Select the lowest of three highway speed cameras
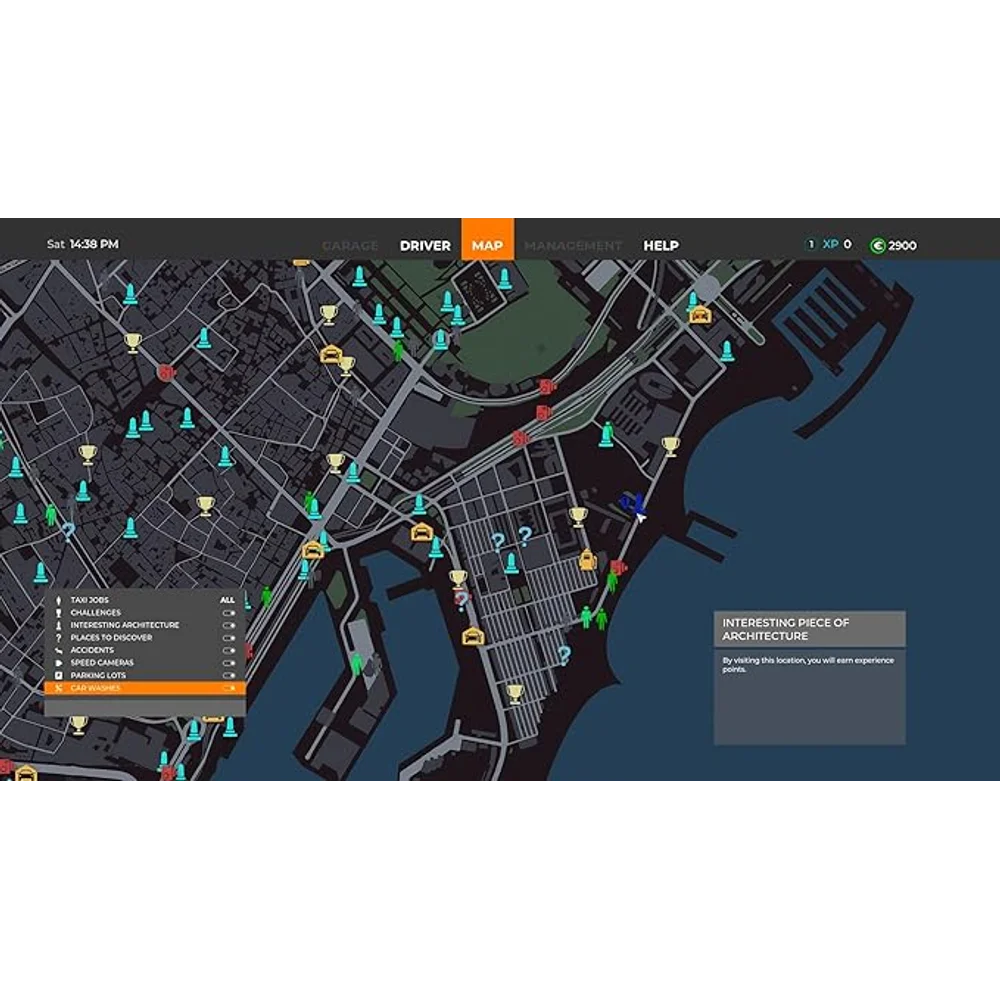Screen dimensions: 1000x1000 [x=521, y=438]
